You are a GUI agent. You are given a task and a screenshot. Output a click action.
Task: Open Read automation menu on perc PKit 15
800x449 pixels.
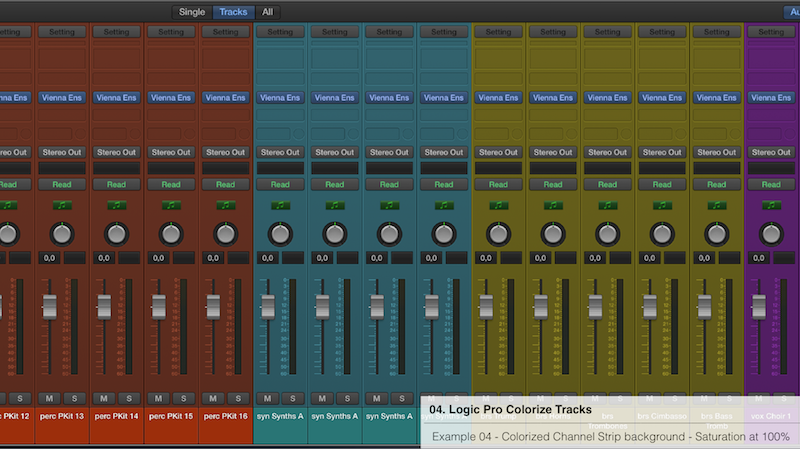pos(171,184)
